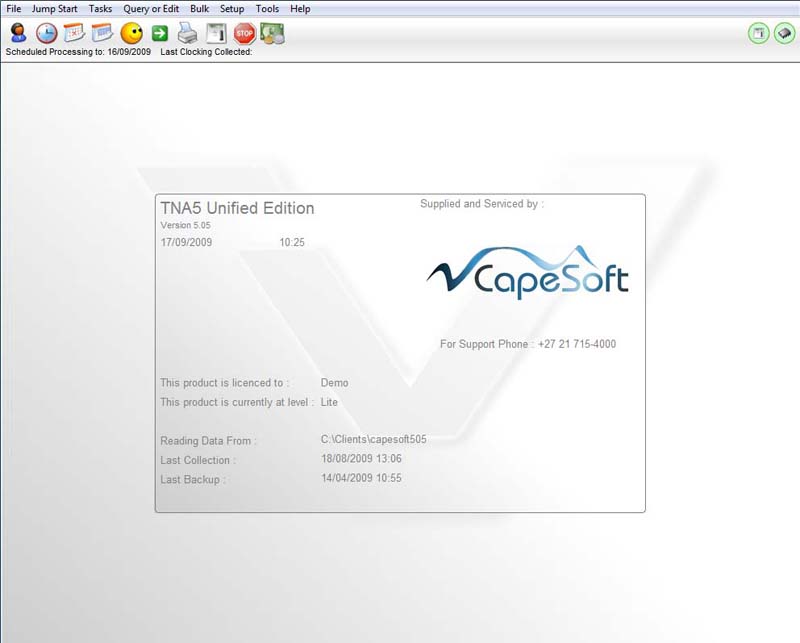
Task: Click the CapeSoft logo
Action: 528,273
